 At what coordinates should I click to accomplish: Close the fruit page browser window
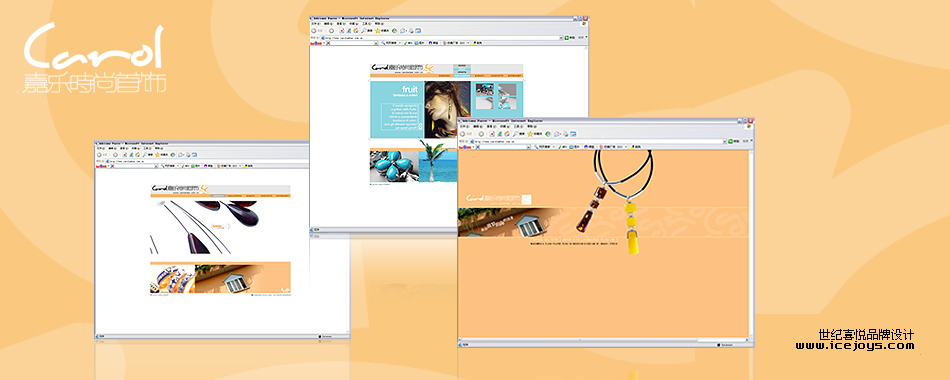pyautogui.click(x=586, y=18)
